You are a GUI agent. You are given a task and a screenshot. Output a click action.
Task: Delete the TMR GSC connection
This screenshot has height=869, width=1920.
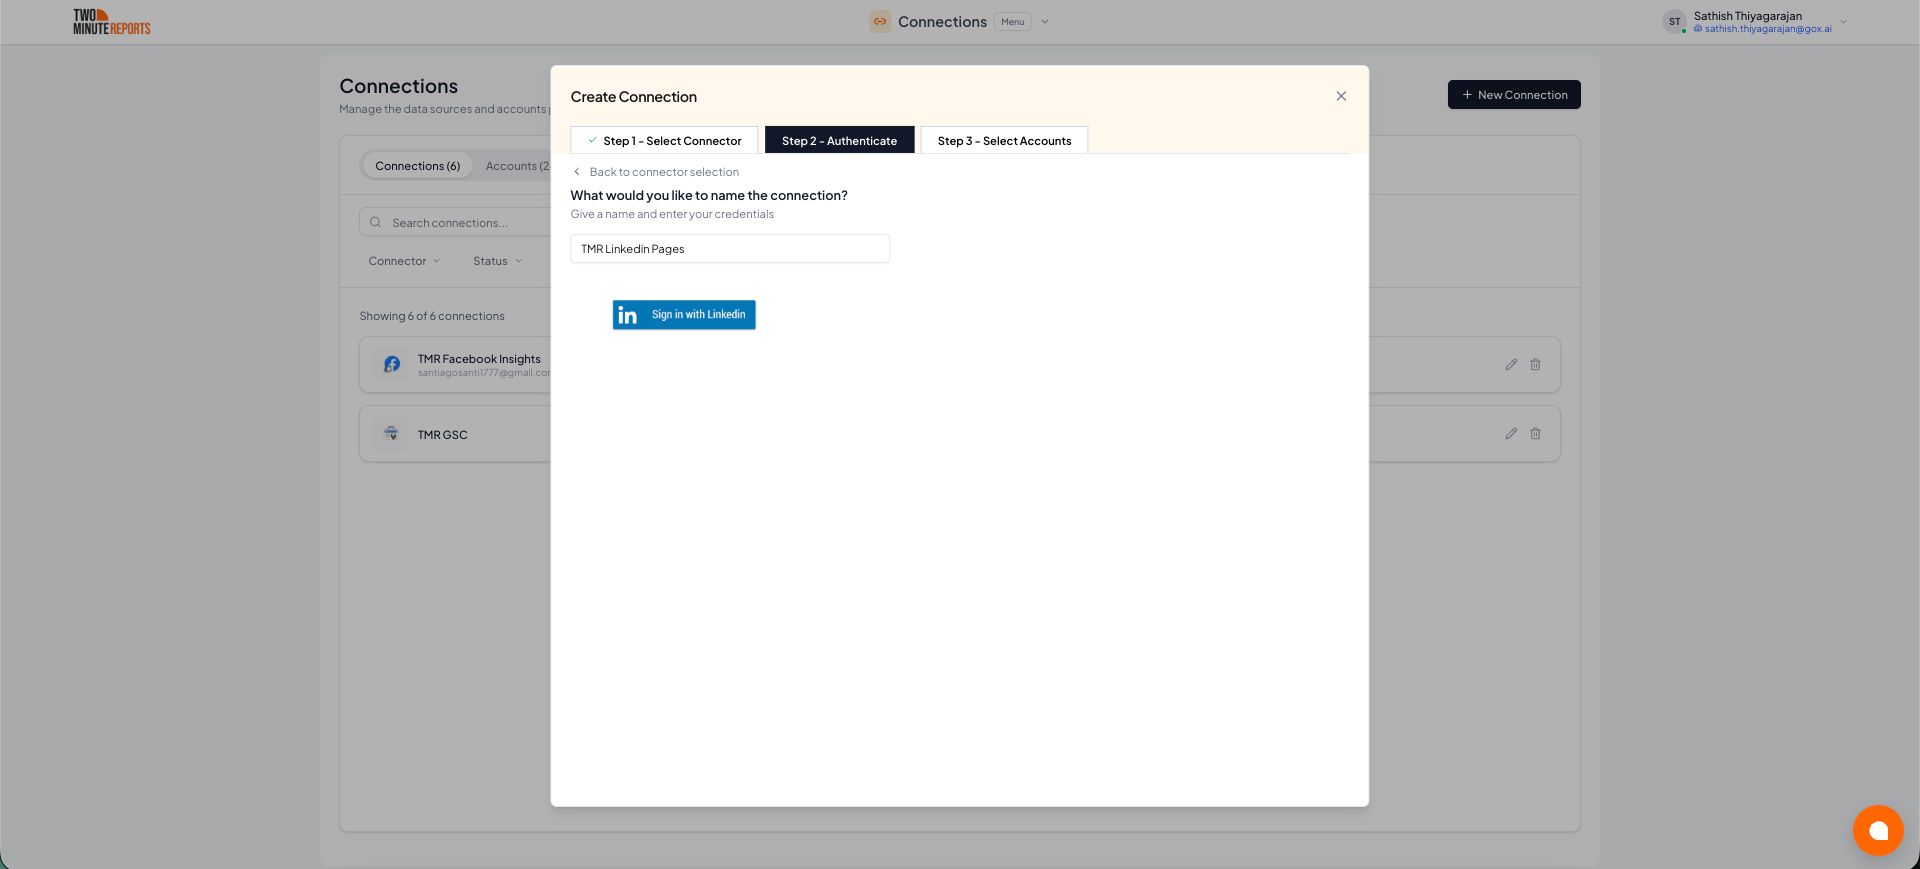point(1535,434)
